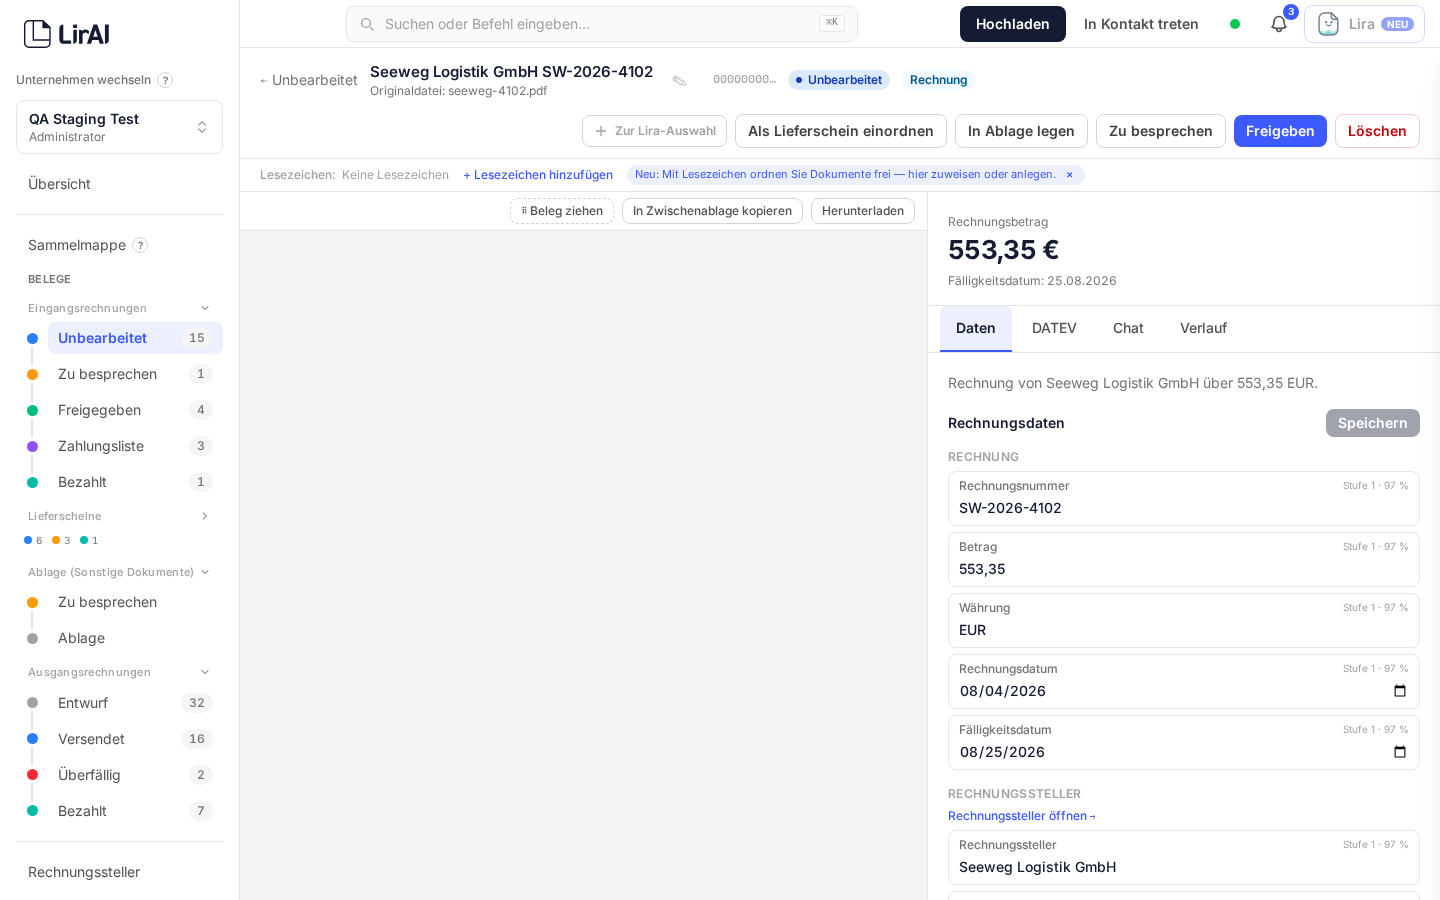Viewport: 1440px width, 900px height.
Task: Collapse the Ablage (Sonstige Dokumente) section
Action: click(x=205, y=572)
